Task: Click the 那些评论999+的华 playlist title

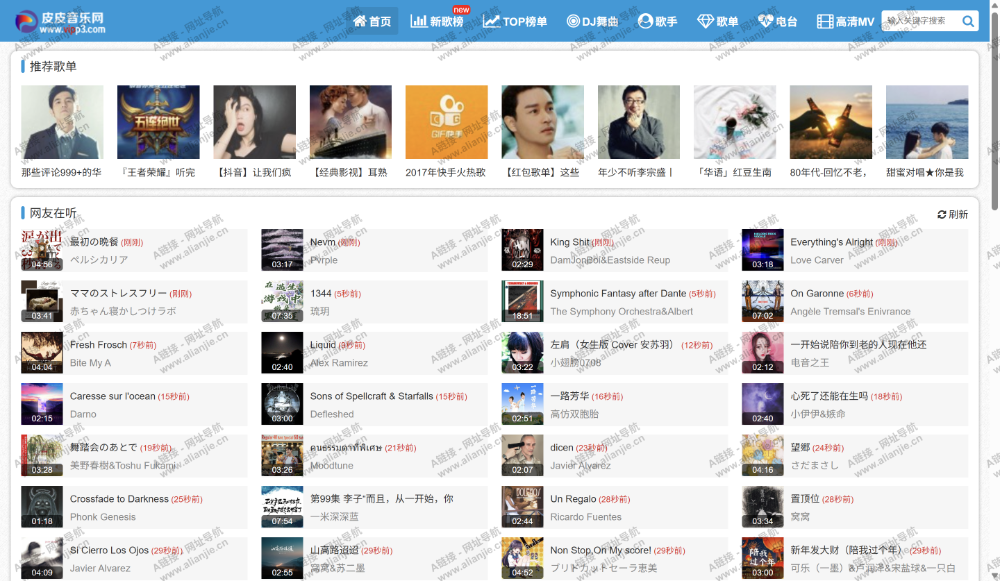Action: [x=61, y=172]
